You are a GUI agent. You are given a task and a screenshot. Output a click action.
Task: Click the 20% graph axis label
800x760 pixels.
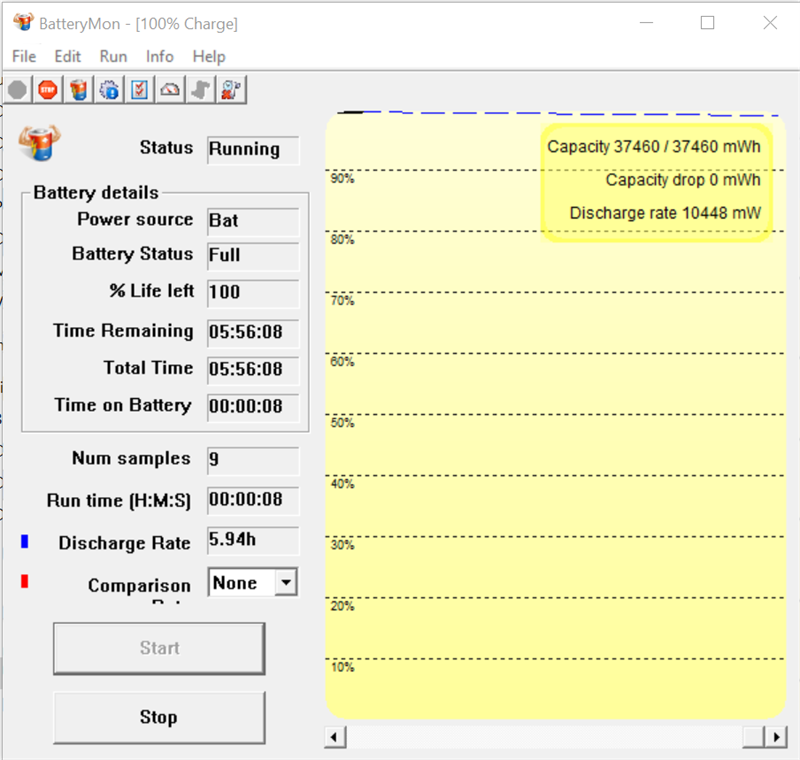(x=342, y=606)
